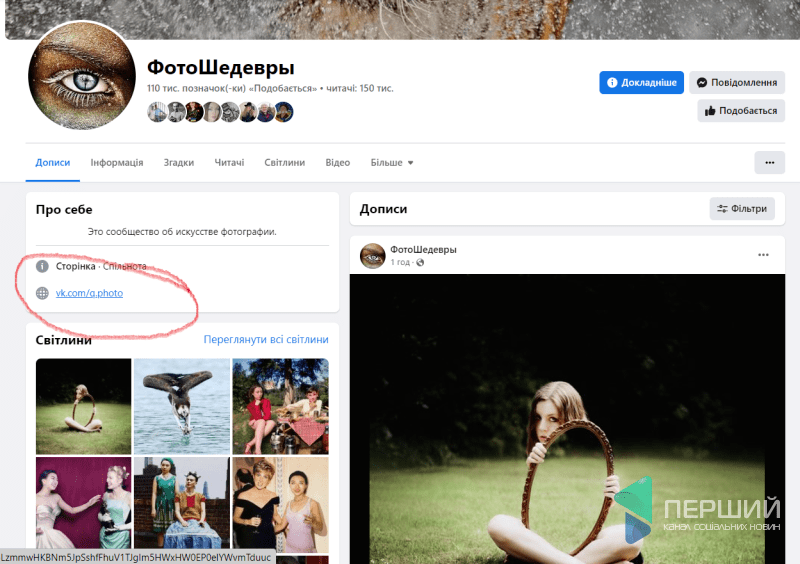Open the vk.com/g.photo link
This screenshot has width=800, height=564.
[89, 293]
